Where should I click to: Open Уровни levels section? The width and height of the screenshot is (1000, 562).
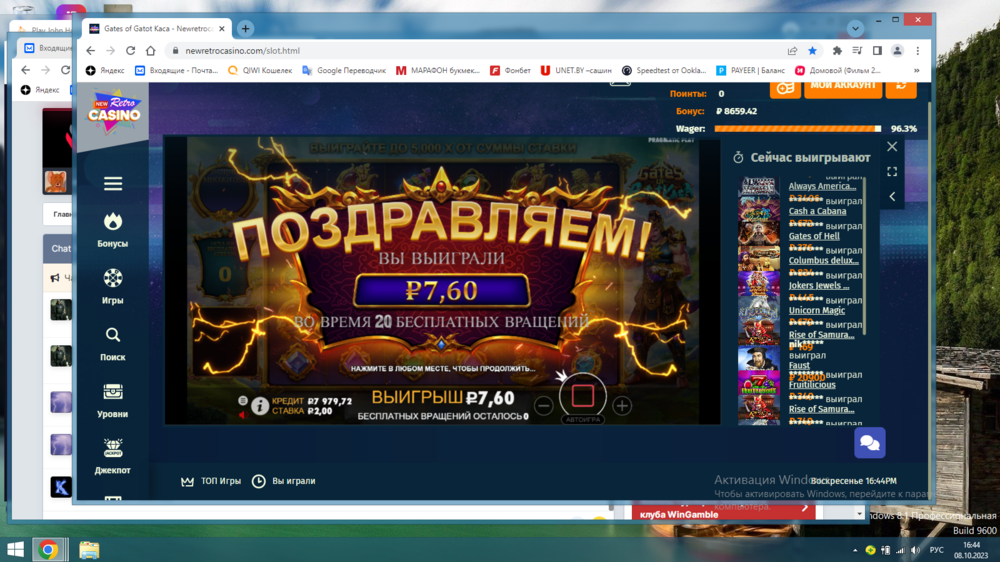click(113, 399)
